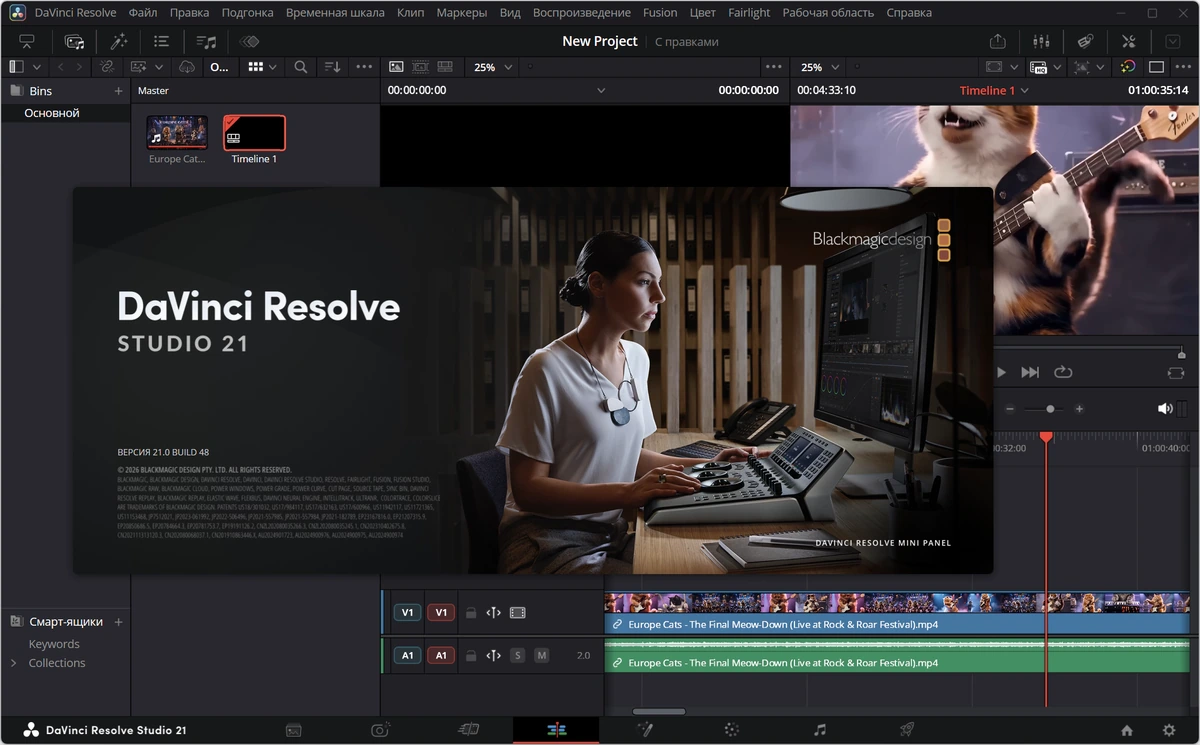Mute audio track A1 with M button
Image resolution: width=1200 pixels, height=745 pixels.
(541, 656)
